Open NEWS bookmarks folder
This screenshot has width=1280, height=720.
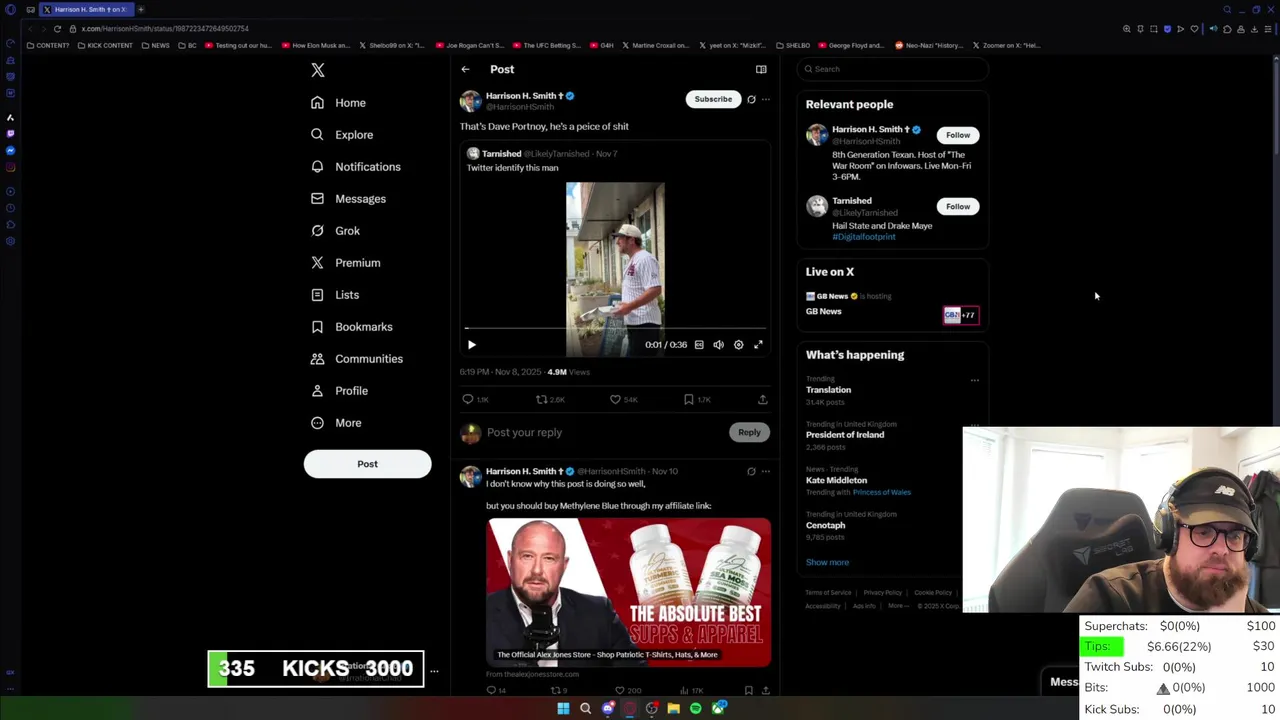155,46
